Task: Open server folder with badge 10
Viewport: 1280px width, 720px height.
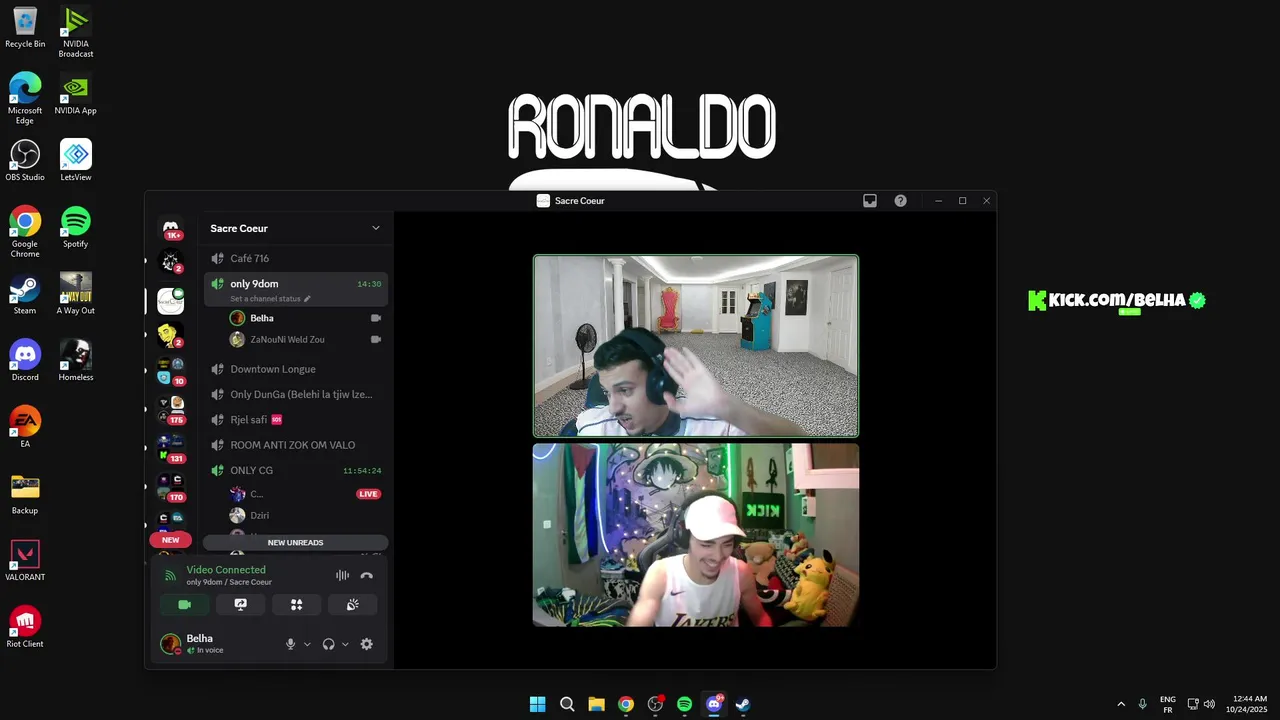Action: (171, 370)
